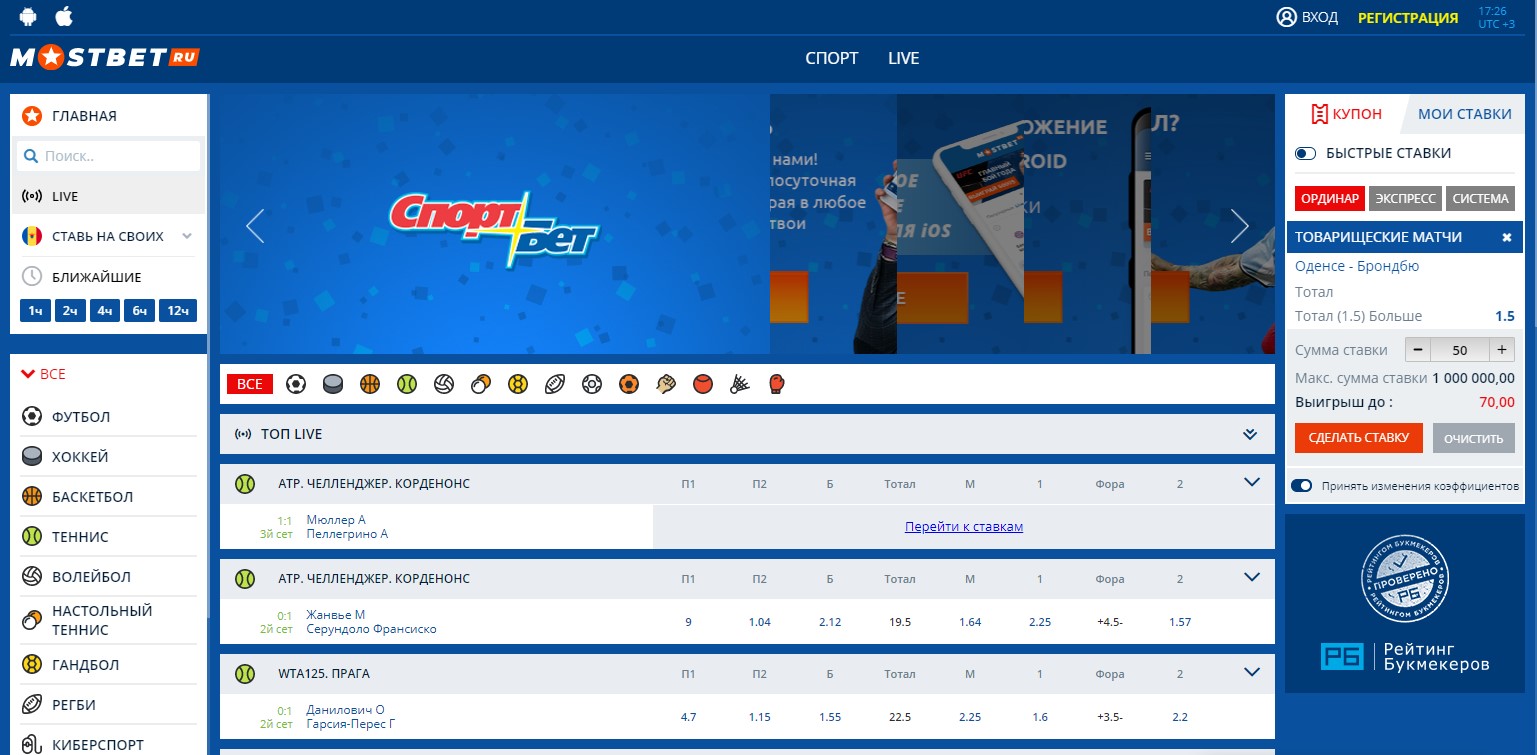Open the Рейтинг Букмекеров banner

pos(1404,604)
